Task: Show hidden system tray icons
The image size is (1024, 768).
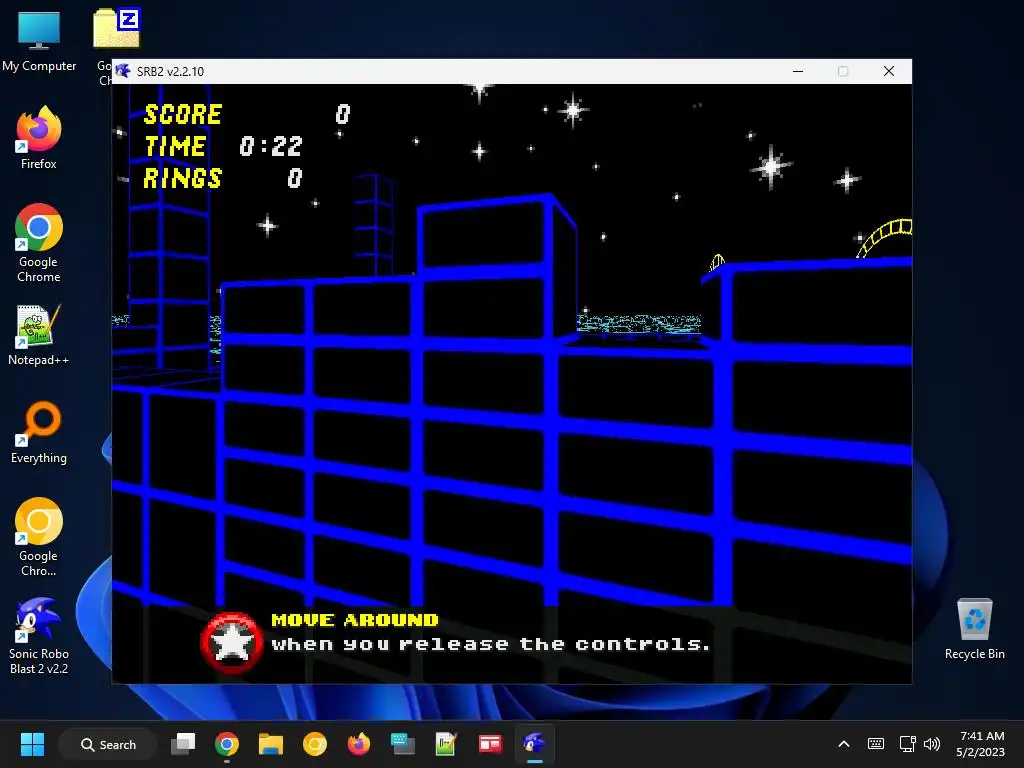Action: pos(844,744)
